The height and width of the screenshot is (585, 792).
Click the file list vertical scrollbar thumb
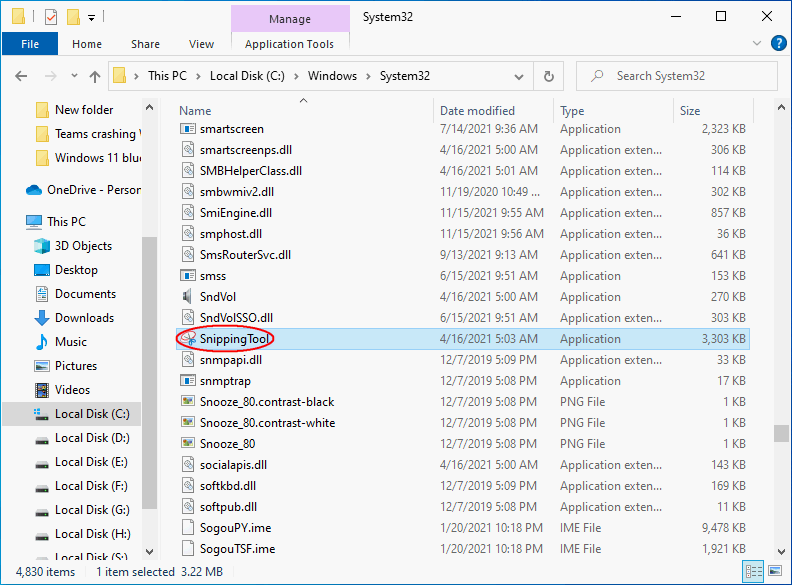781,433
